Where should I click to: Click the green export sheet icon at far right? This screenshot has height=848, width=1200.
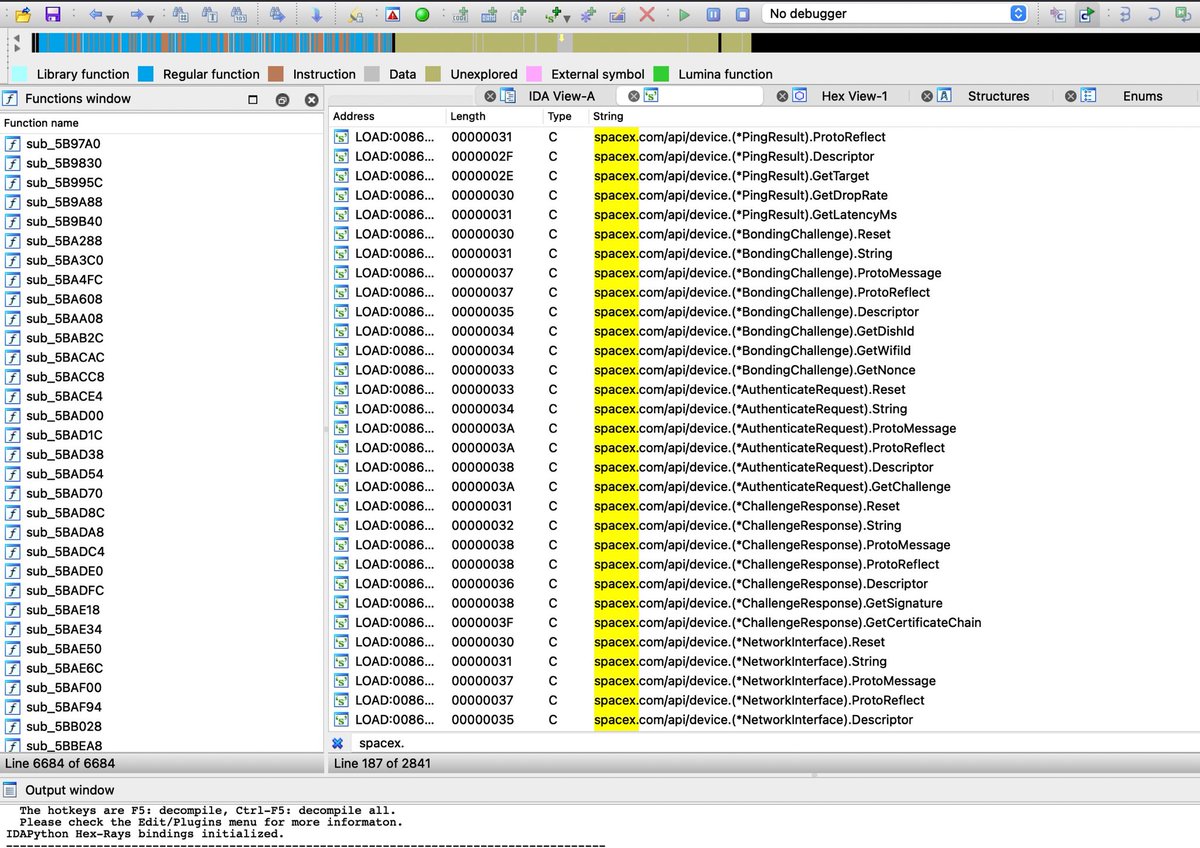[x=1183, y=14]
